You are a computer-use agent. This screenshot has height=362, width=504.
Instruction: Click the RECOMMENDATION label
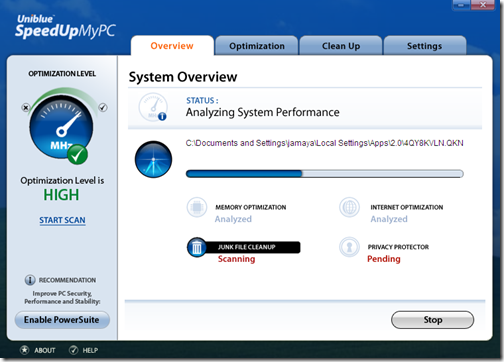[x=67, y=280]
